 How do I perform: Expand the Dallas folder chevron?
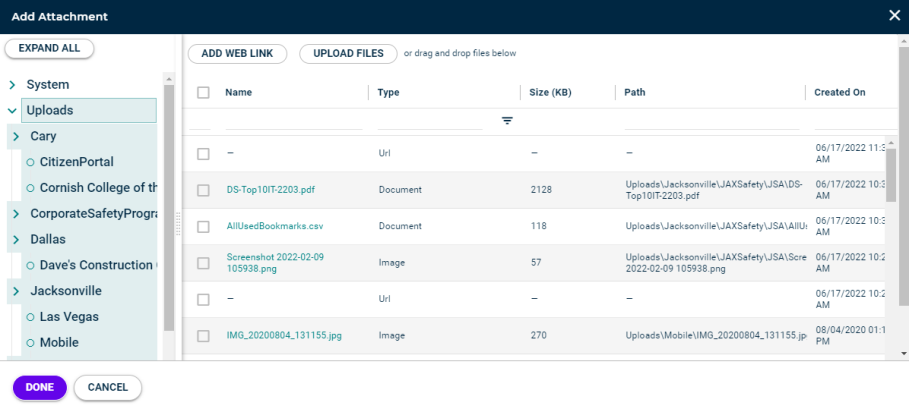pyautogui.click(x=16, y=240)
